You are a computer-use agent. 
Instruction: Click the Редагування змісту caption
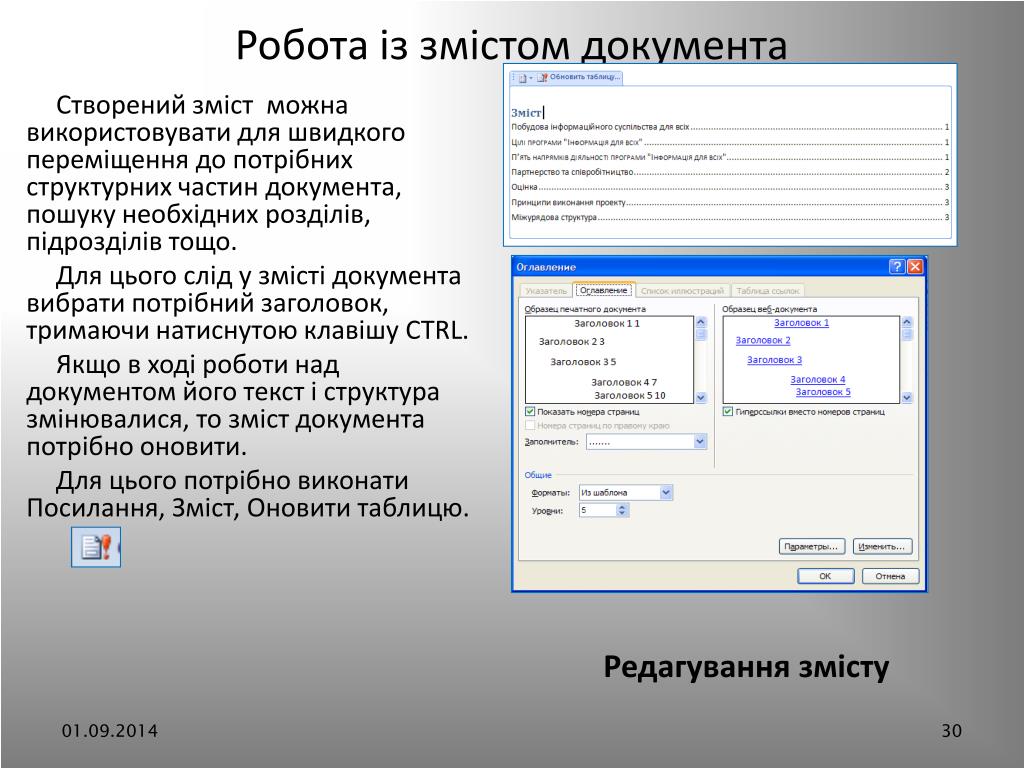[746, 667]
